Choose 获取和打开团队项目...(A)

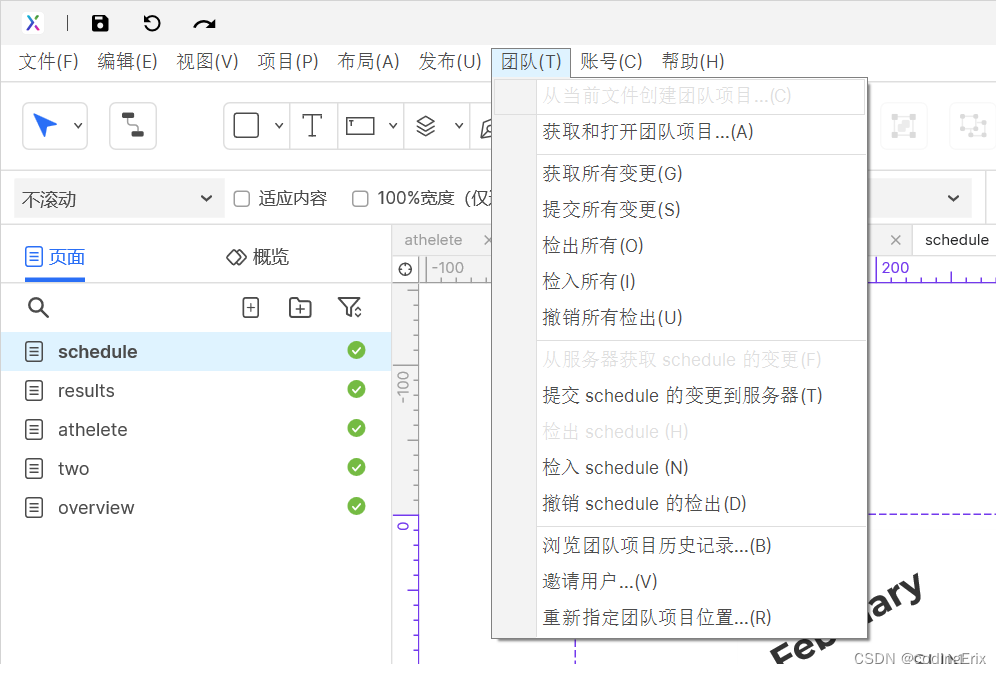coord(680,132)
